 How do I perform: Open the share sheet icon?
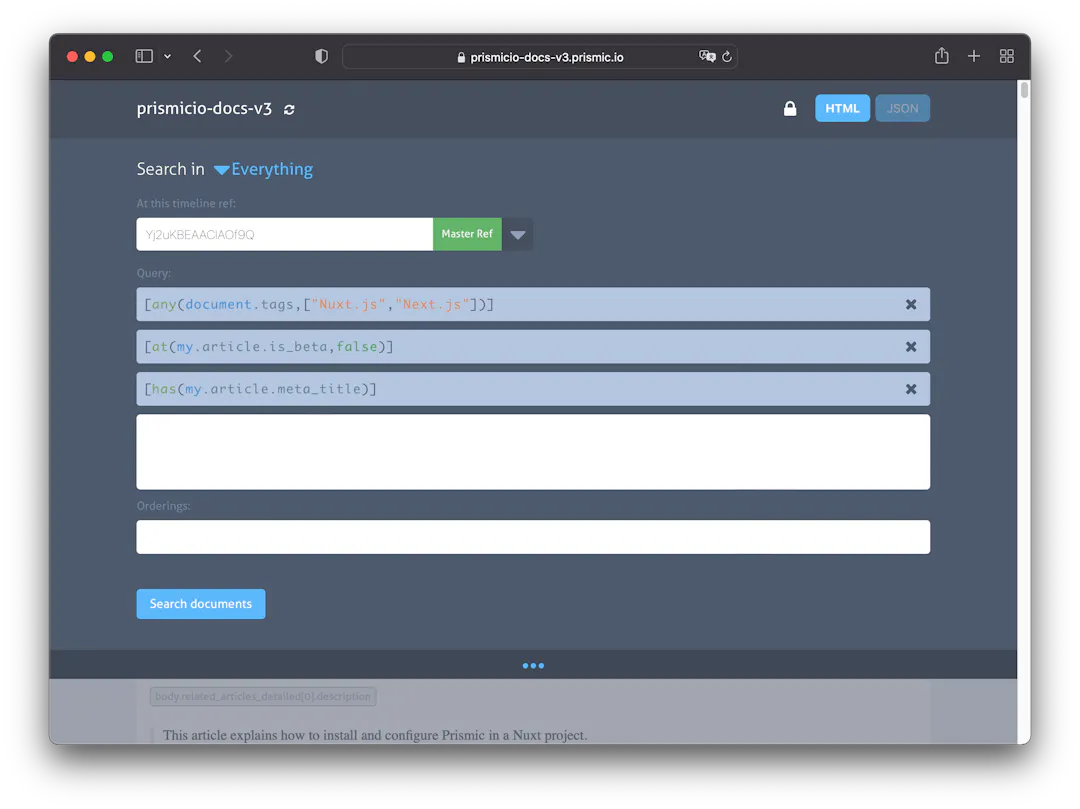click(x=941, y=56)
